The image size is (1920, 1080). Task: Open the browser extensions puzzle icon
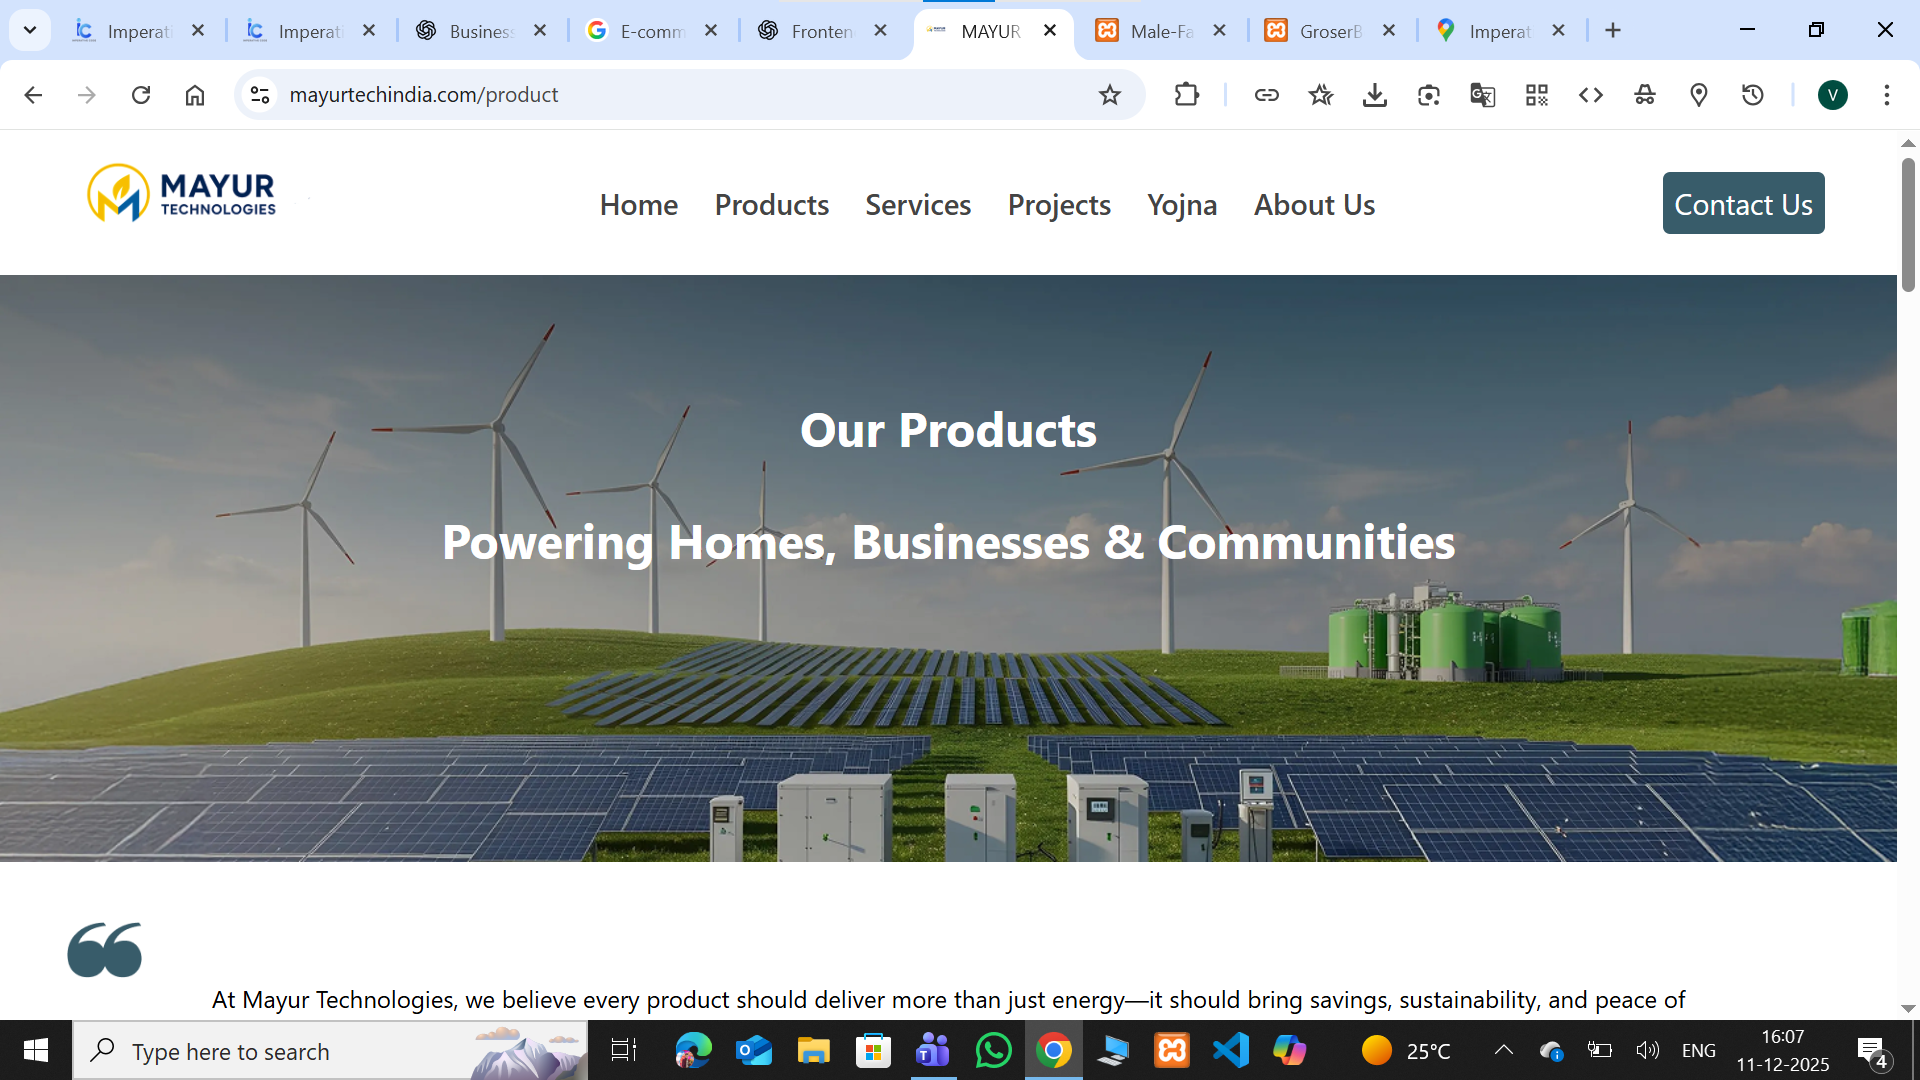tap(1186, 95)
